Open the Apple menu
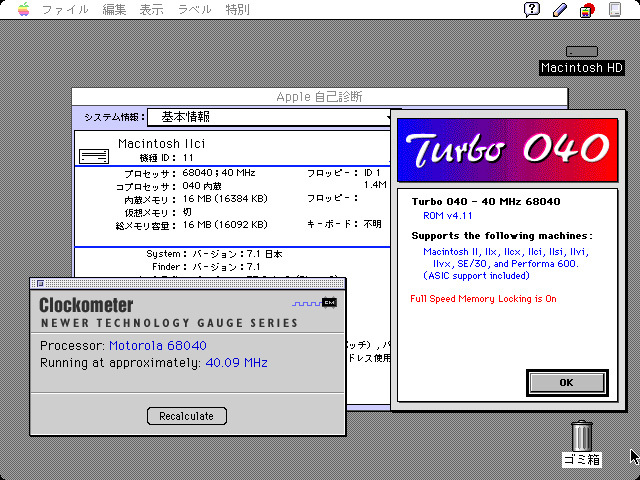 coord(24,9)
